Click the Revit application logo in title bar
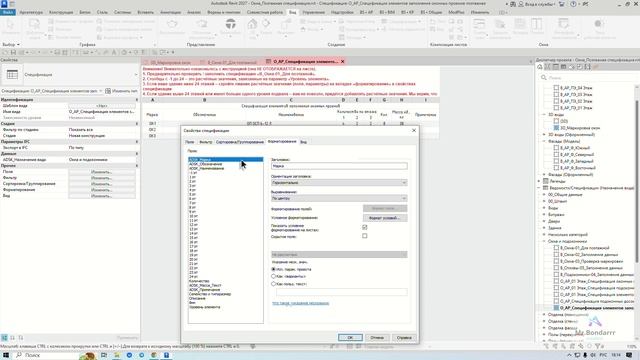The height and width of the screenshot is (360, 640). tap(4, 4)
